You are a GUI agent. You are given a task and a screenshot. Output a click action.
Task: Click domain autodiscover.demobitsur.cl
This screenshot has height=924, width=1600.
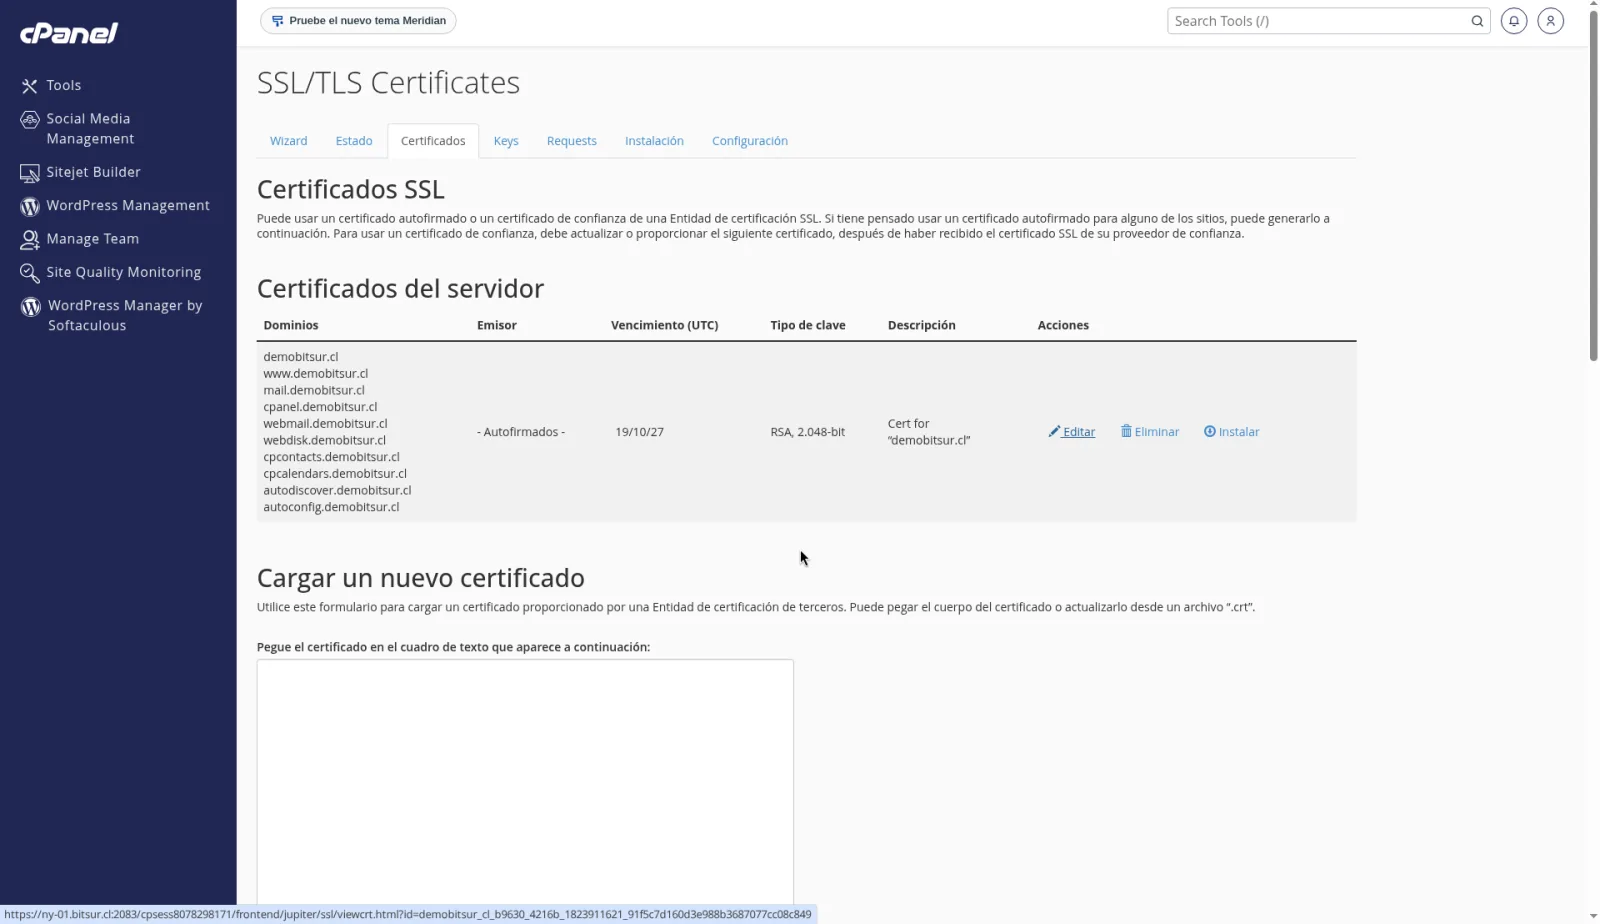[x=337, y=491]
